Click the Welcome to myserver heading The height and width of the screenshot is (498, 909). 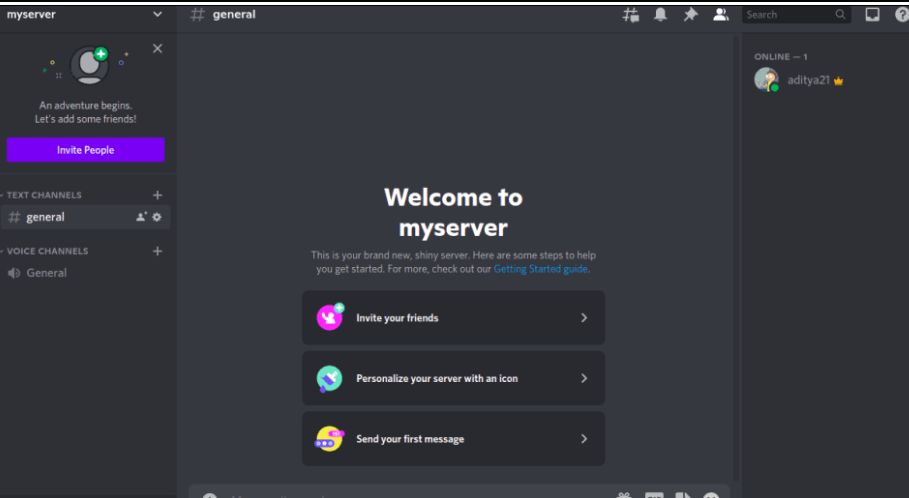453,212
